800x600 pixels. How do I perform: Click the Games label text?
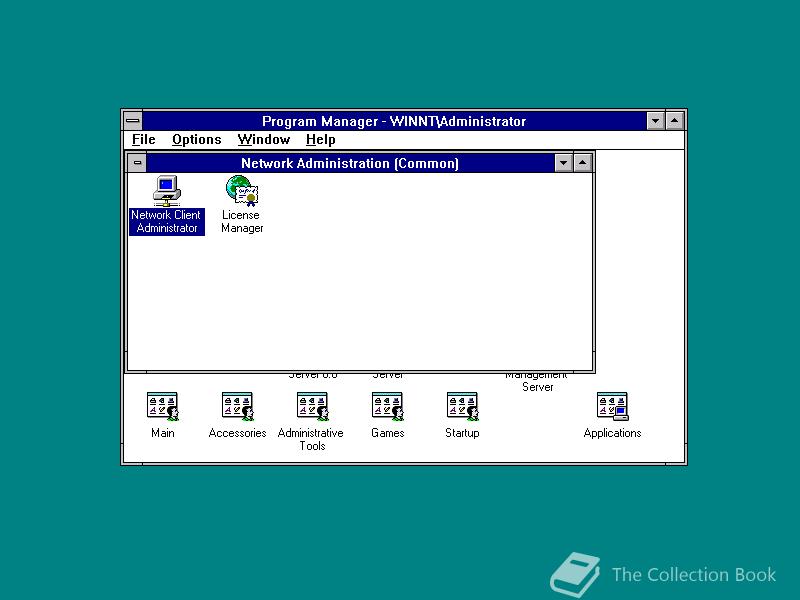pos(388,433)
